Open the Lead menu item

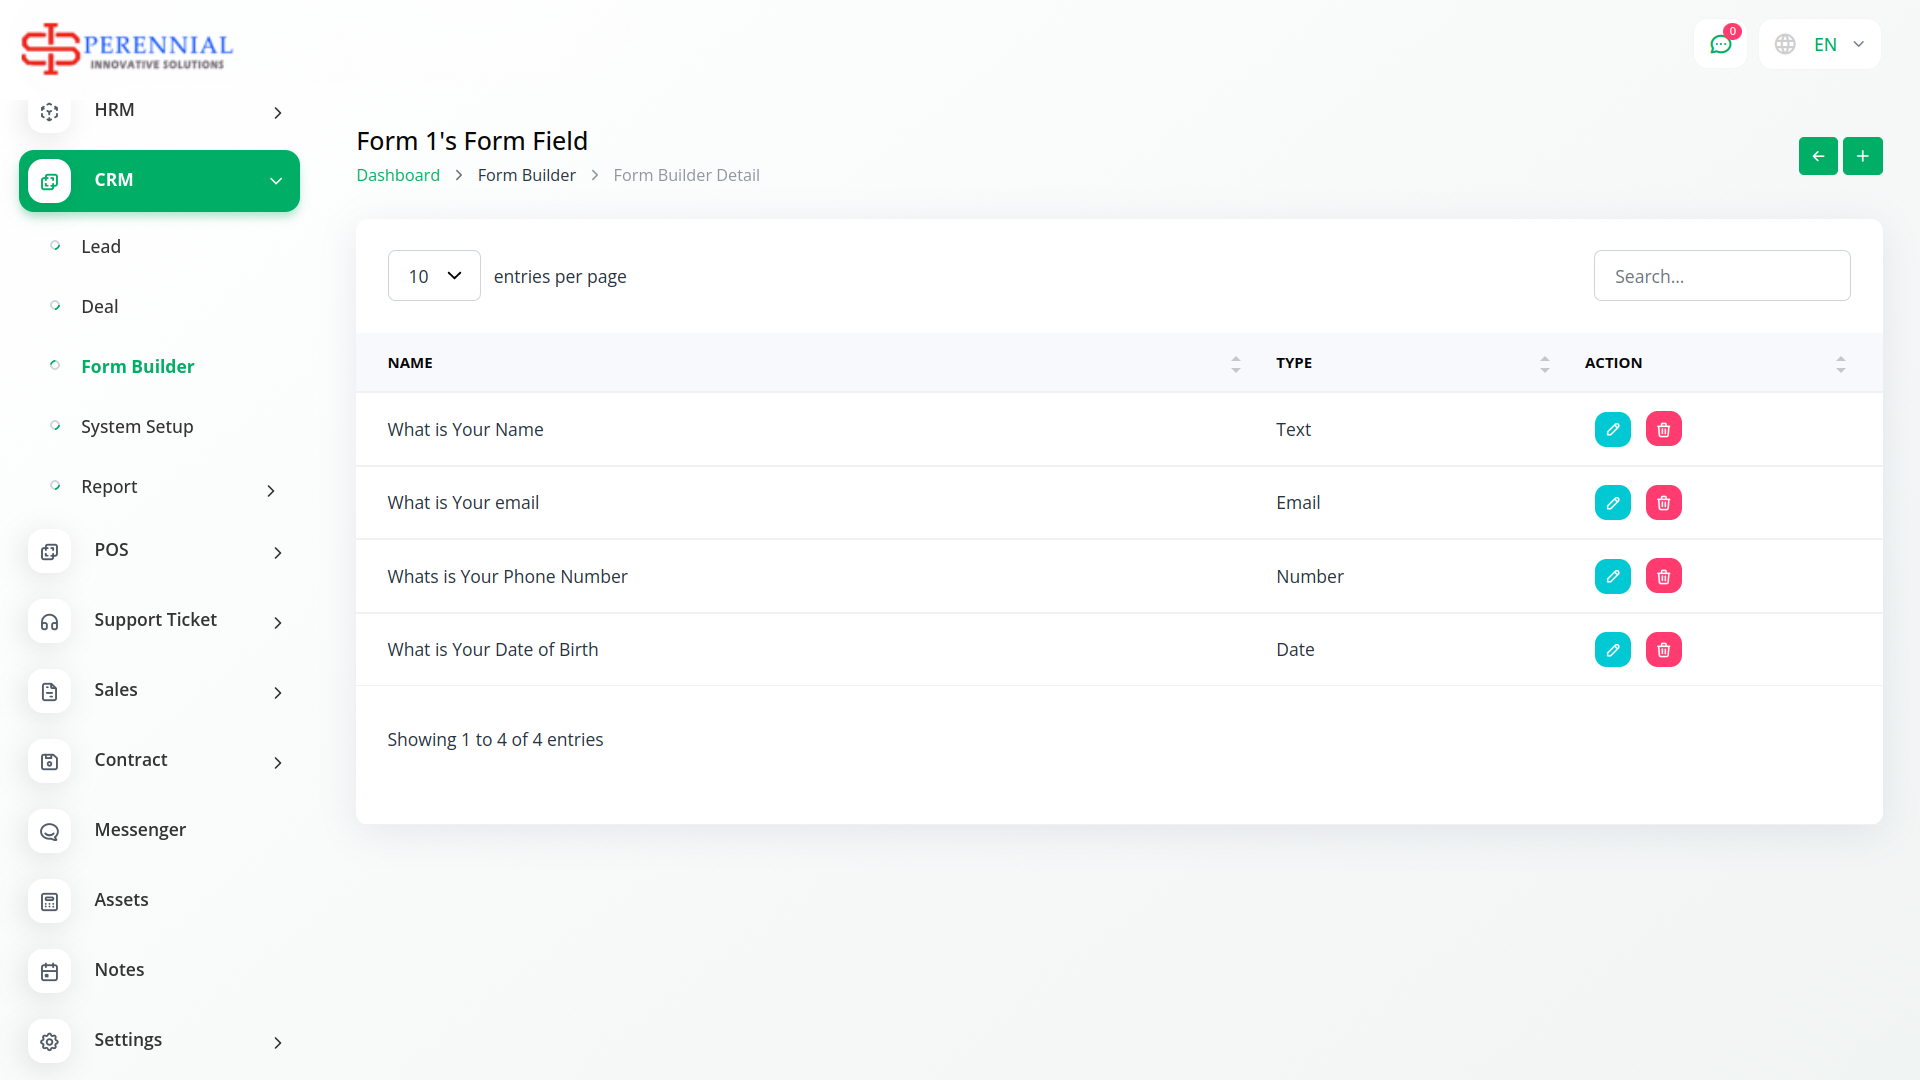tap(101, 247)
